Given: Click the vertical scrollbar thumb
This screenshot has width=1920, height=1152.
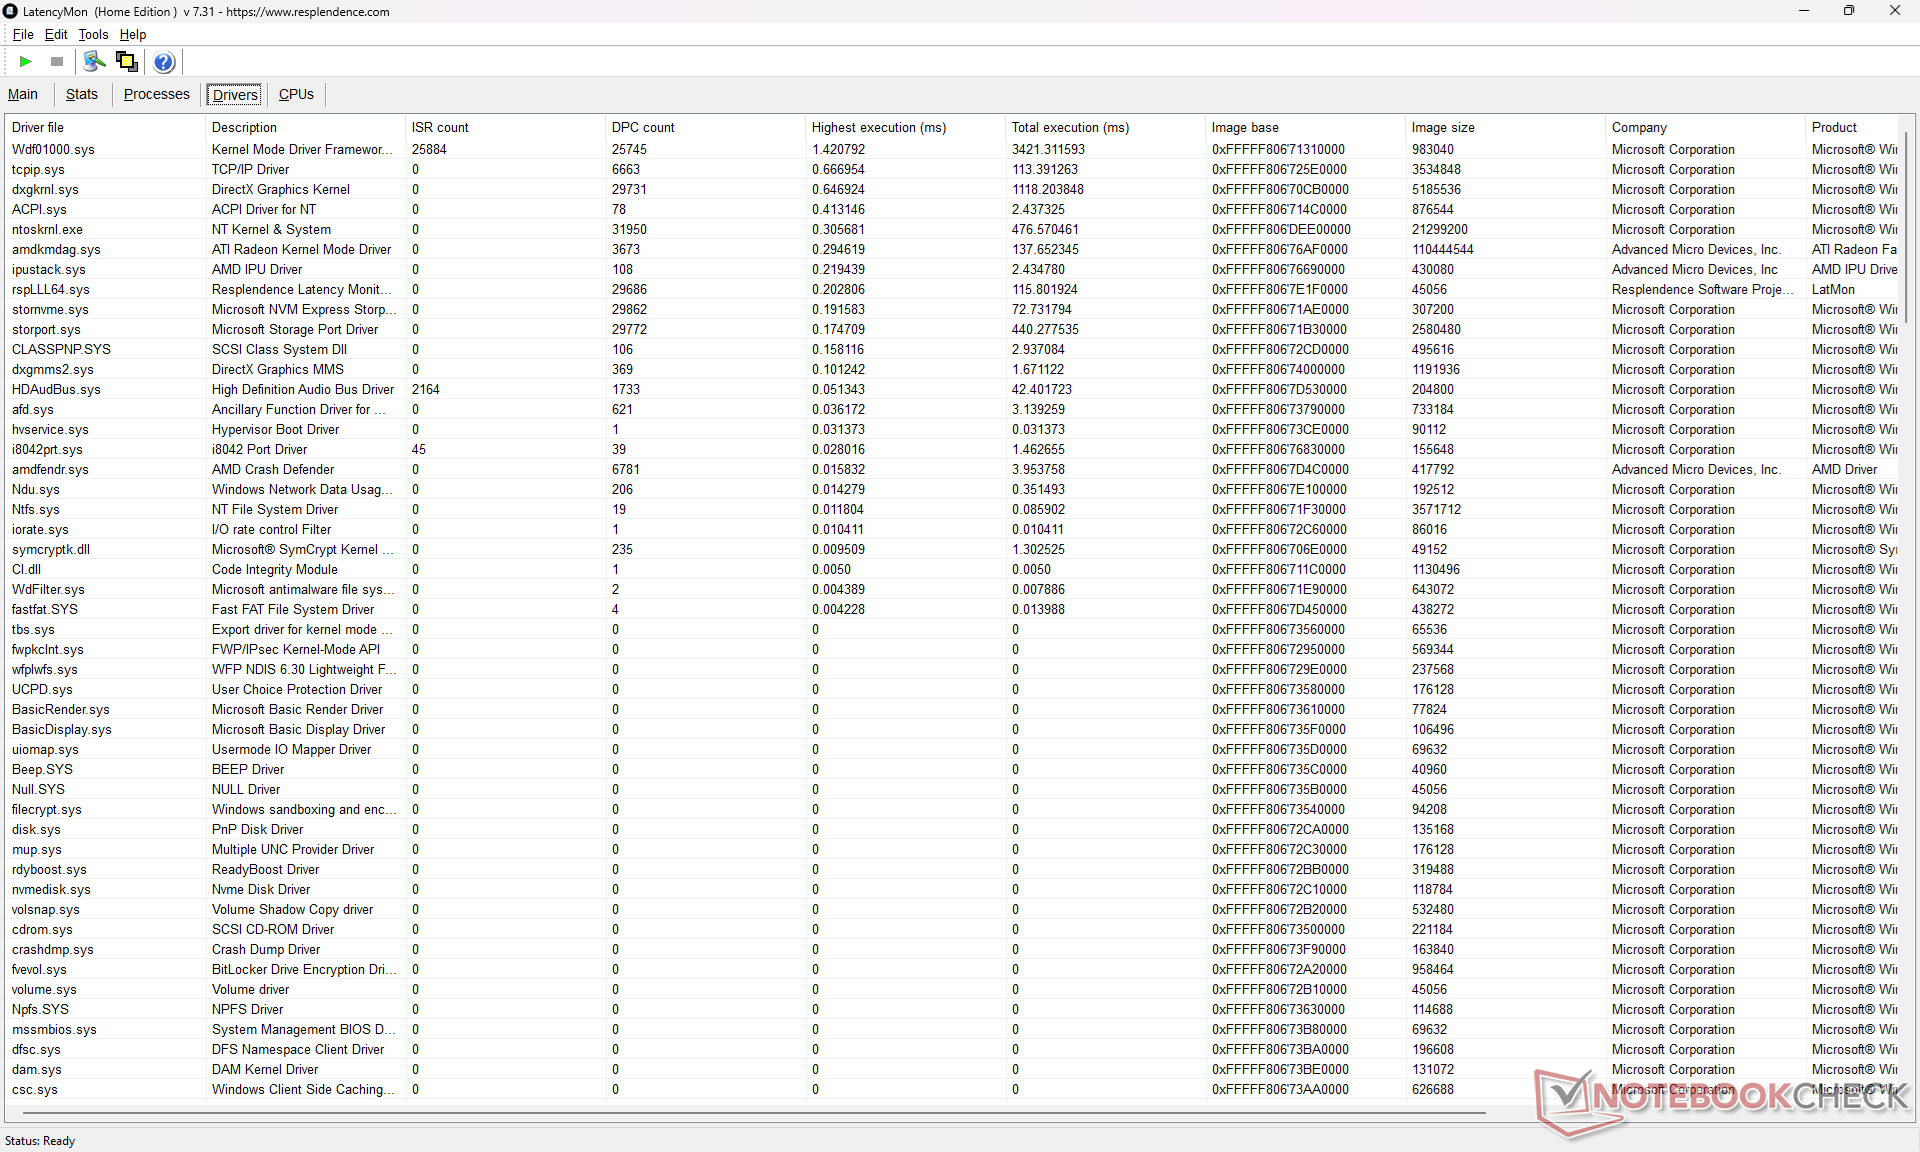Looking at the screenshot, I should point(1907,230).
